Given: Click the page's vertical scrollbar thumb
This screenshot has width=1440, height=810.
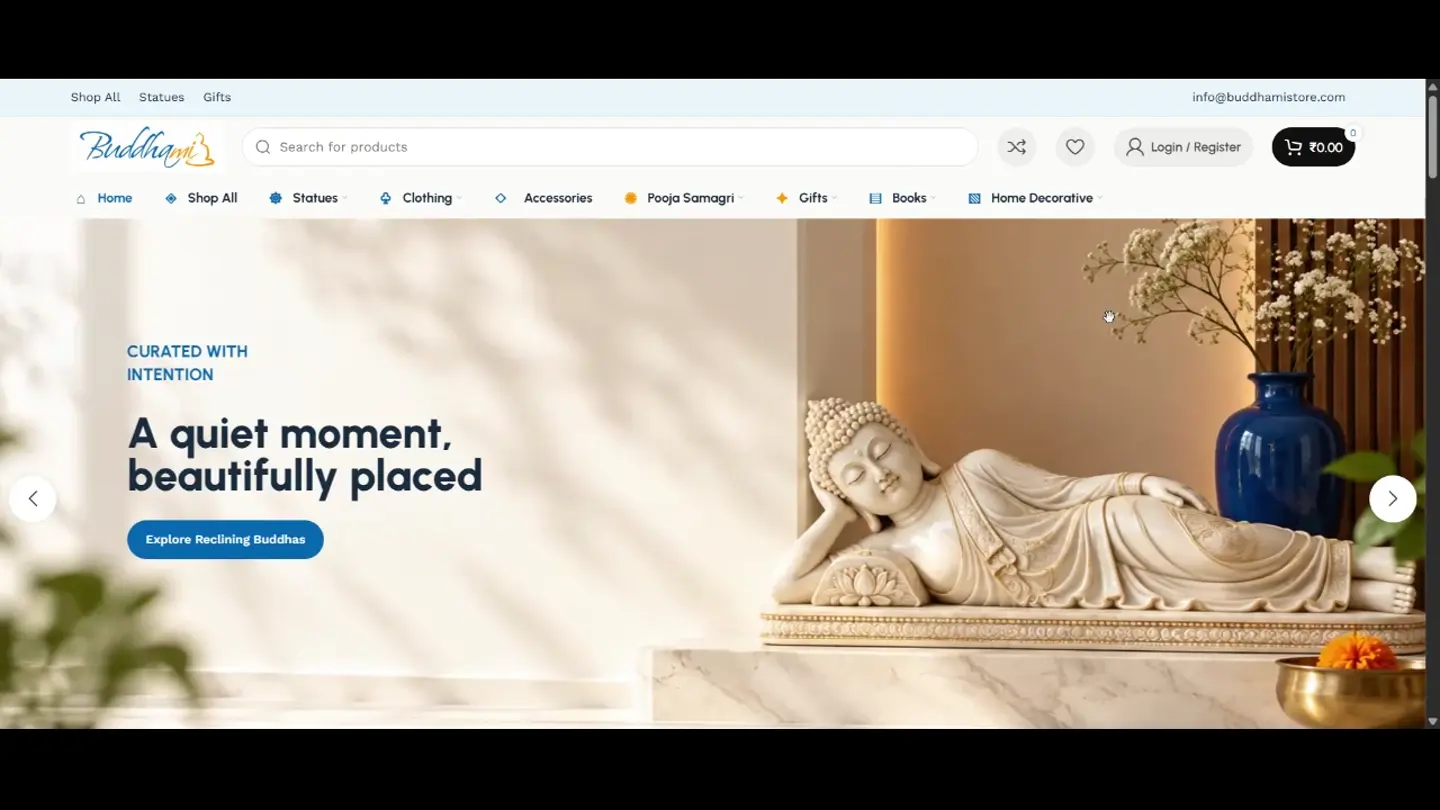Looking at the screenshot, I should coord(1432,135).
